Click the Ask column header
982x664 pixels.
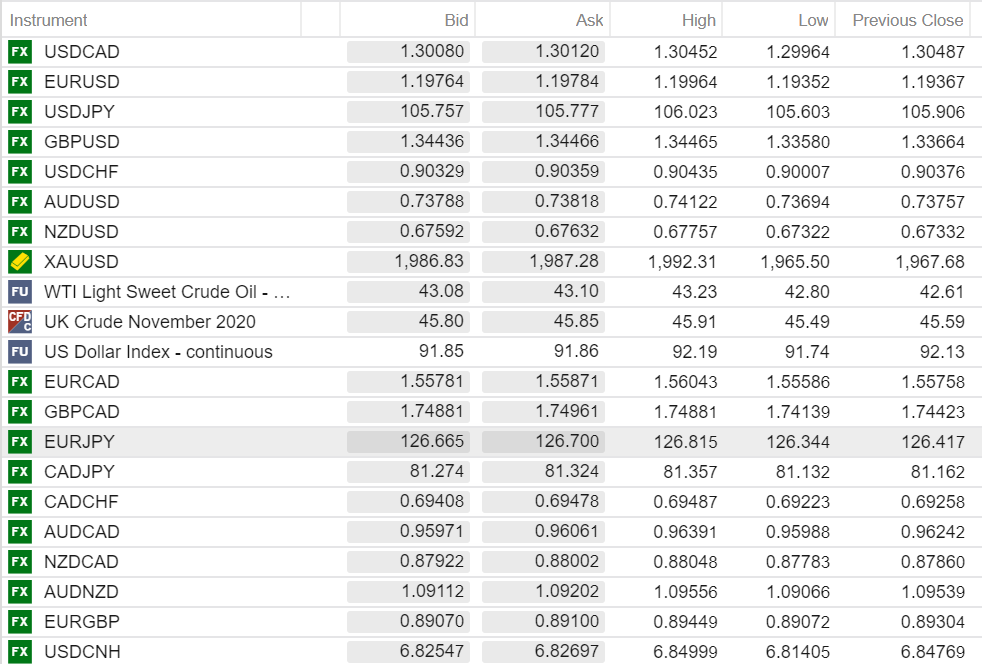pos(589,20)
